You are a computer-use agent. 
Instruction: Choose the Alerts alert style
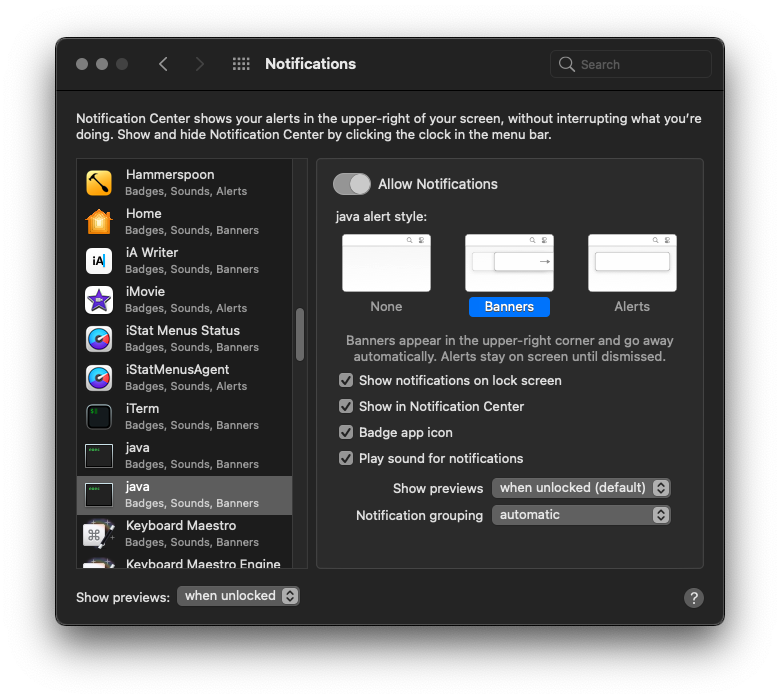632,264
